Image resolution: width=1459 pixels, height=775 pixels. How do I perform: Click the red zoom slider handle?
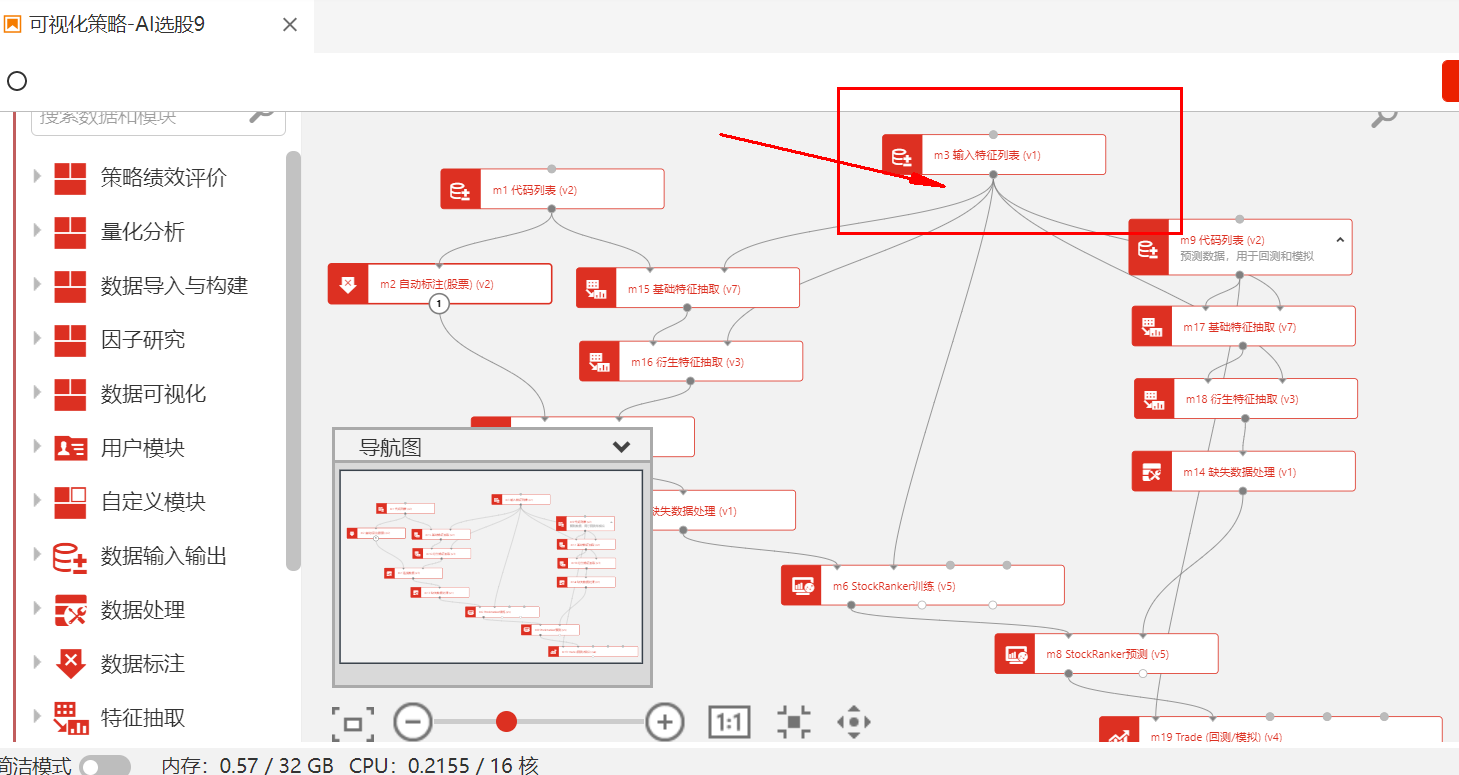[507, 721]
